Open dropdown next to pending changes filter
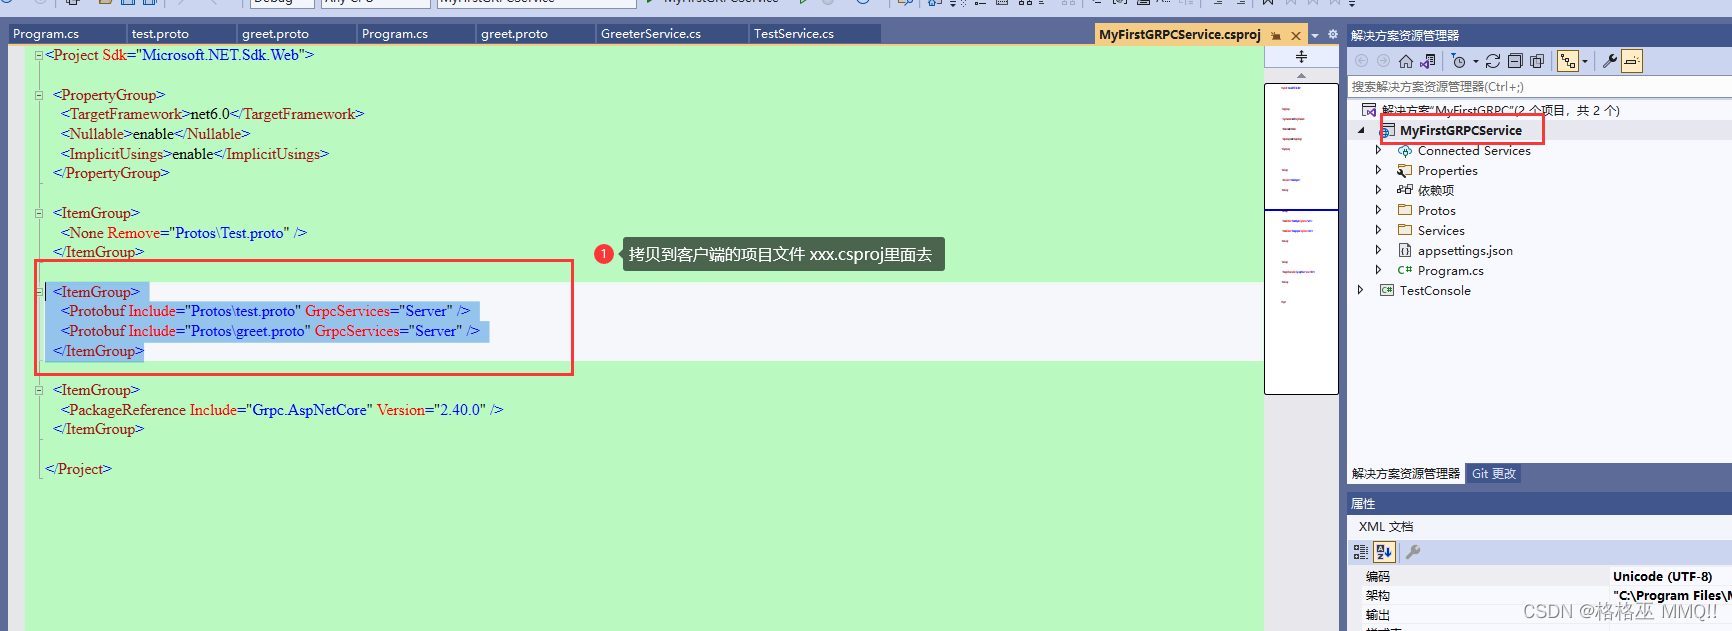The image size is (1732, 631). [1476, 61]
